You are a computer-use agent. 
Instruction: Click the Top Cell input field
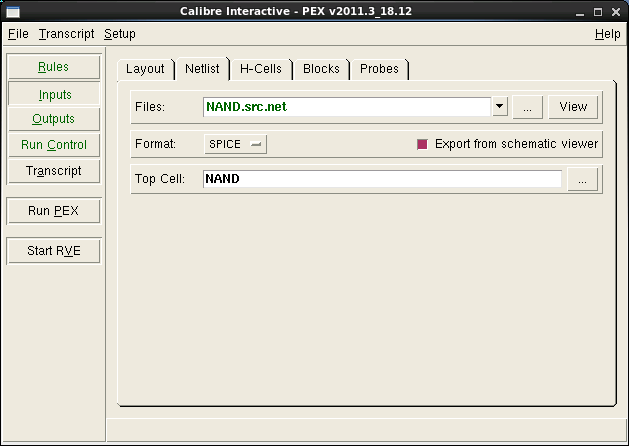click(x=382, y=178)
